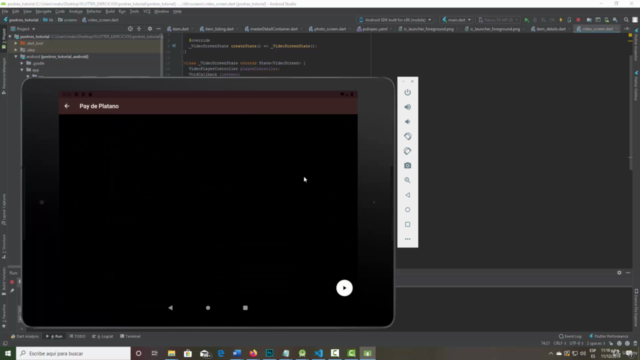Rotate the emulator left

[x=407, y=136]
